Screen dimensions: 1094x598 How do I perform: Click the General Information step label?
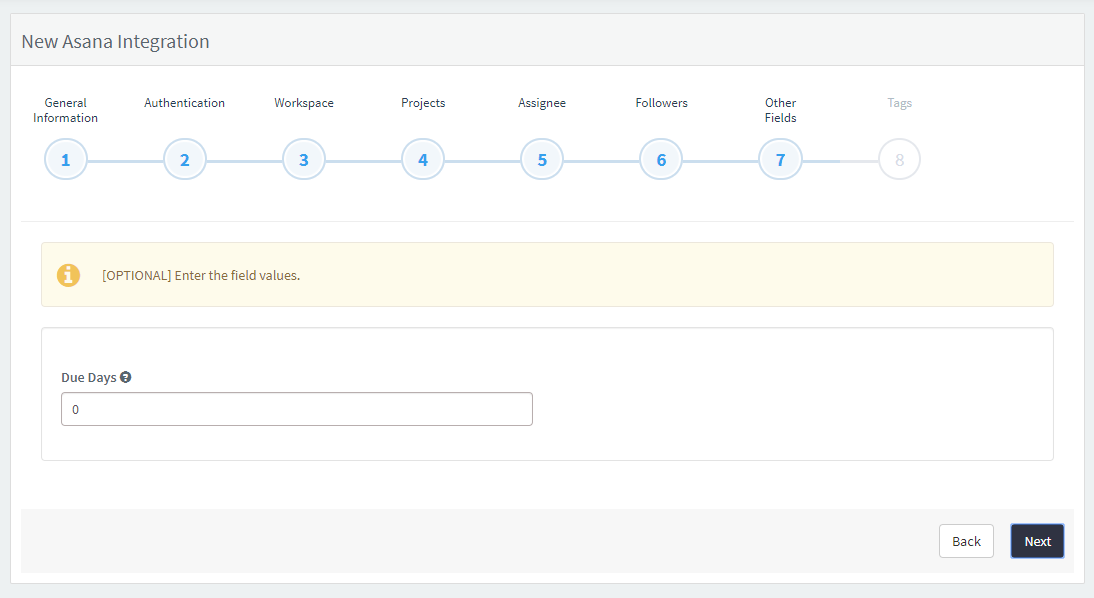66,110
